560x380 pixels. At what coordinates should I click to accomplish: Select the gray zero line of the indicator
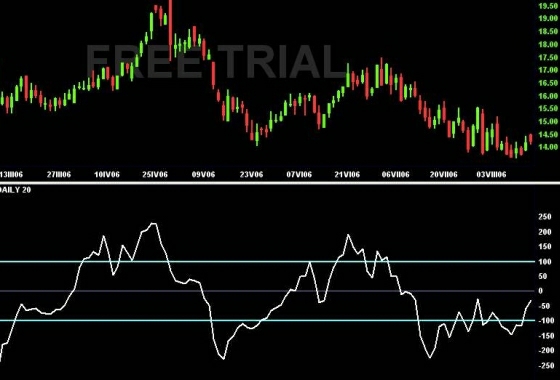click(x=268, y=291)
